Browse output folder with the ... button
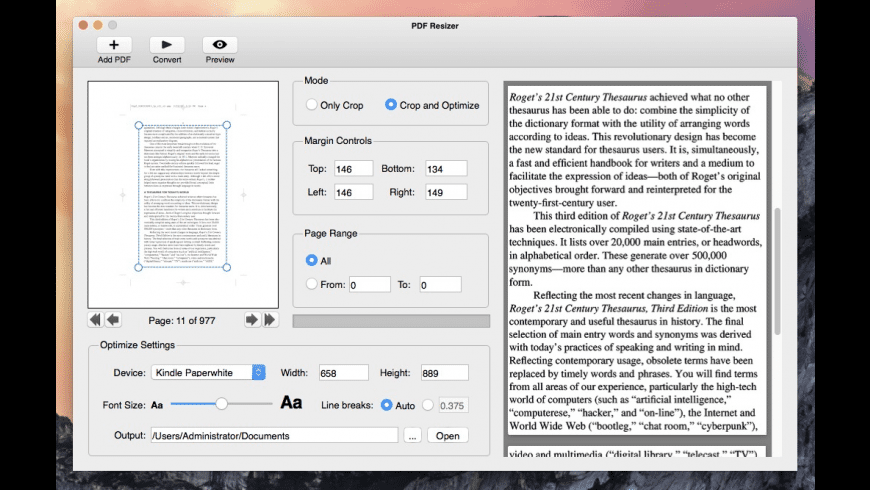The height and width of the screenshot is (490, 870). coord(412,436)
